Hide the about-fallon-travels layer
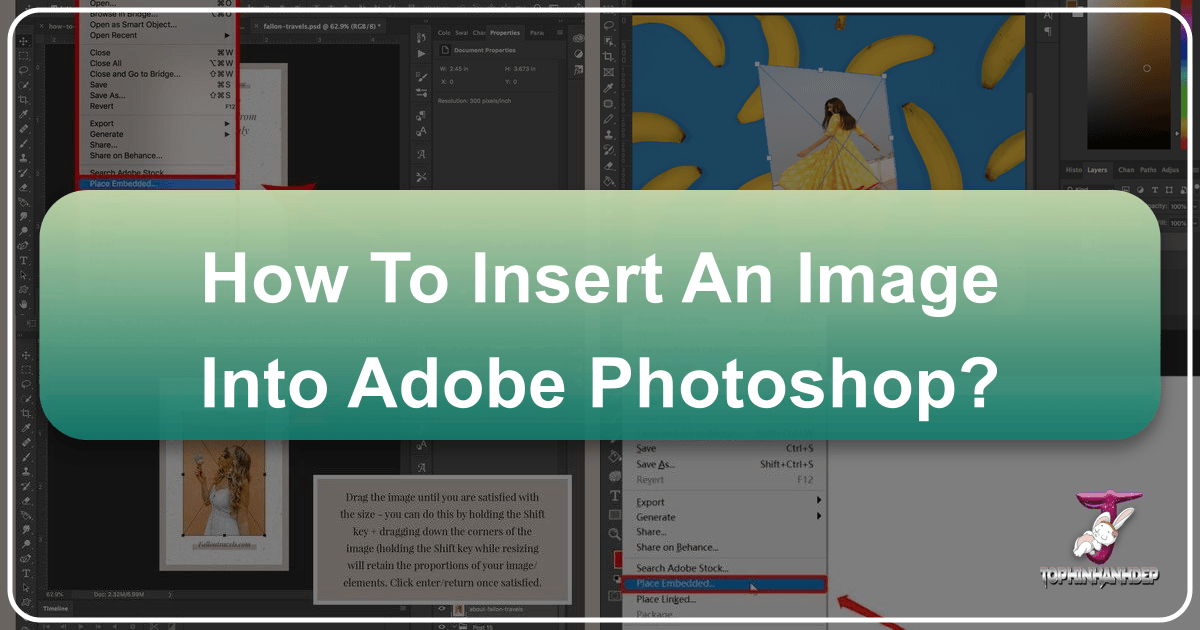1200x630 pixels. pyautogui.click(x=444, y=609)
